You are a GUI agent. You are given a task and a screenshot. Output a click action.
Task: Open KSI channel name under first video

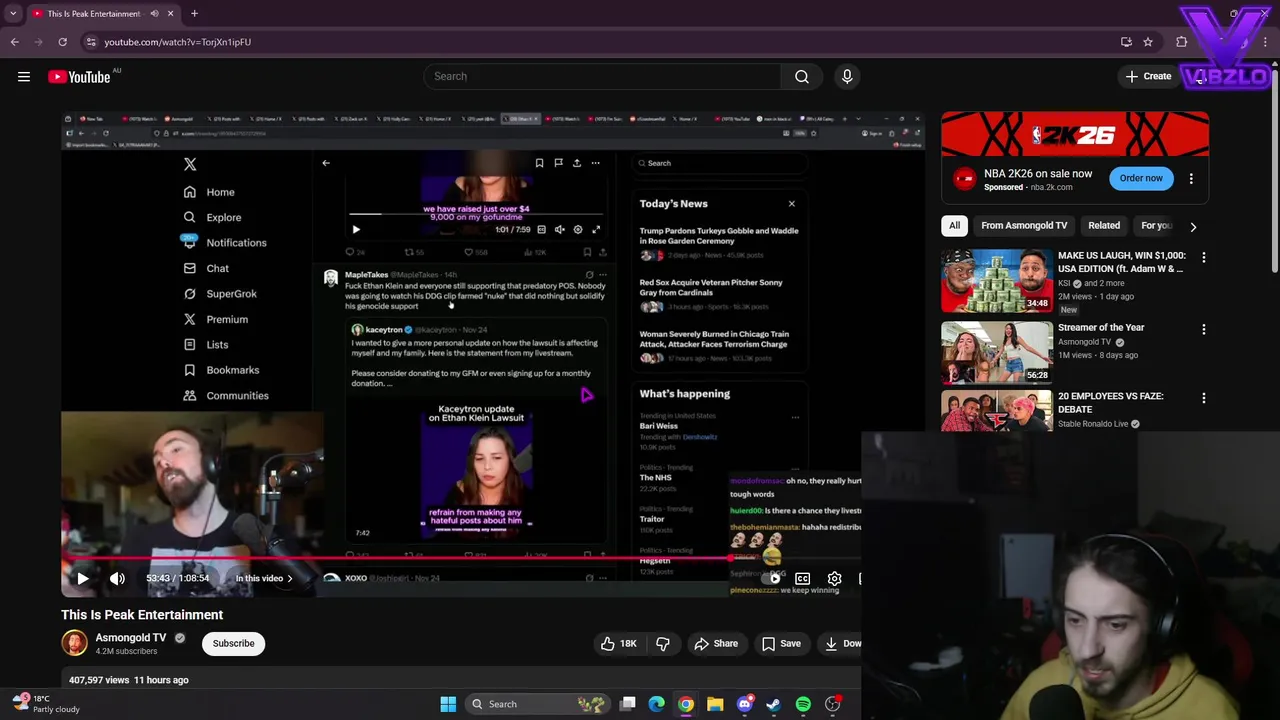(1064, 284)
